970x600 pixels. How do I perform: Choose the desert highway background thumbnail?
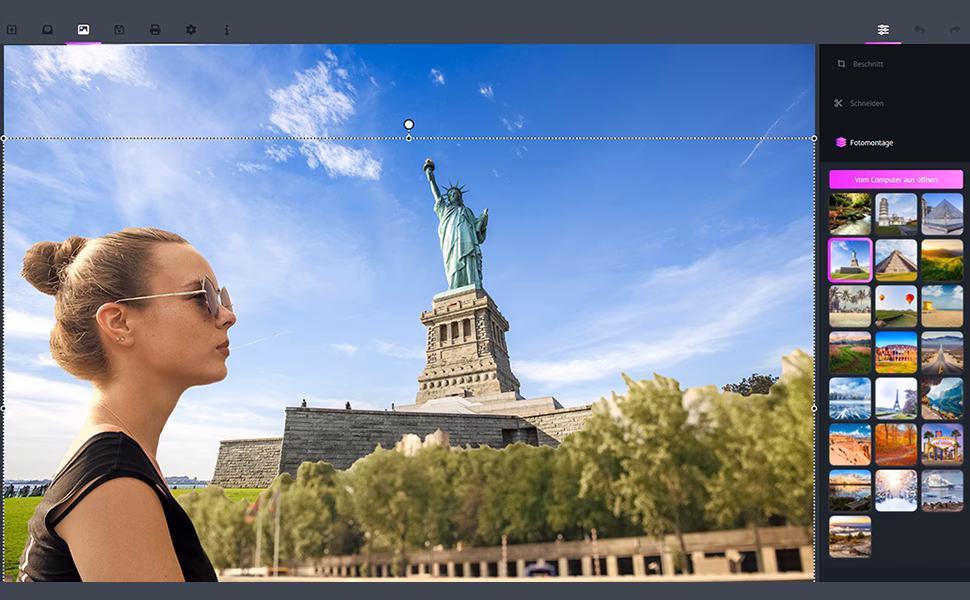click(942, 353)
